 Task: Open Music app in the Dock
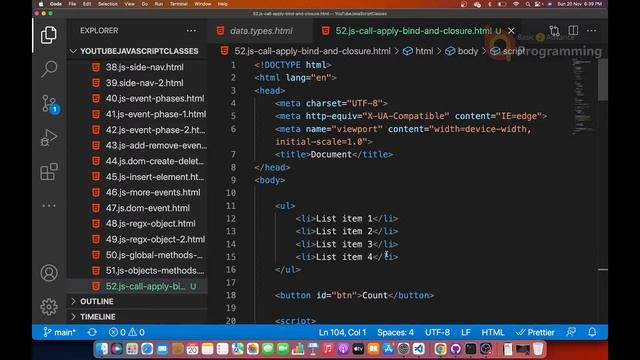coord(328,349)
